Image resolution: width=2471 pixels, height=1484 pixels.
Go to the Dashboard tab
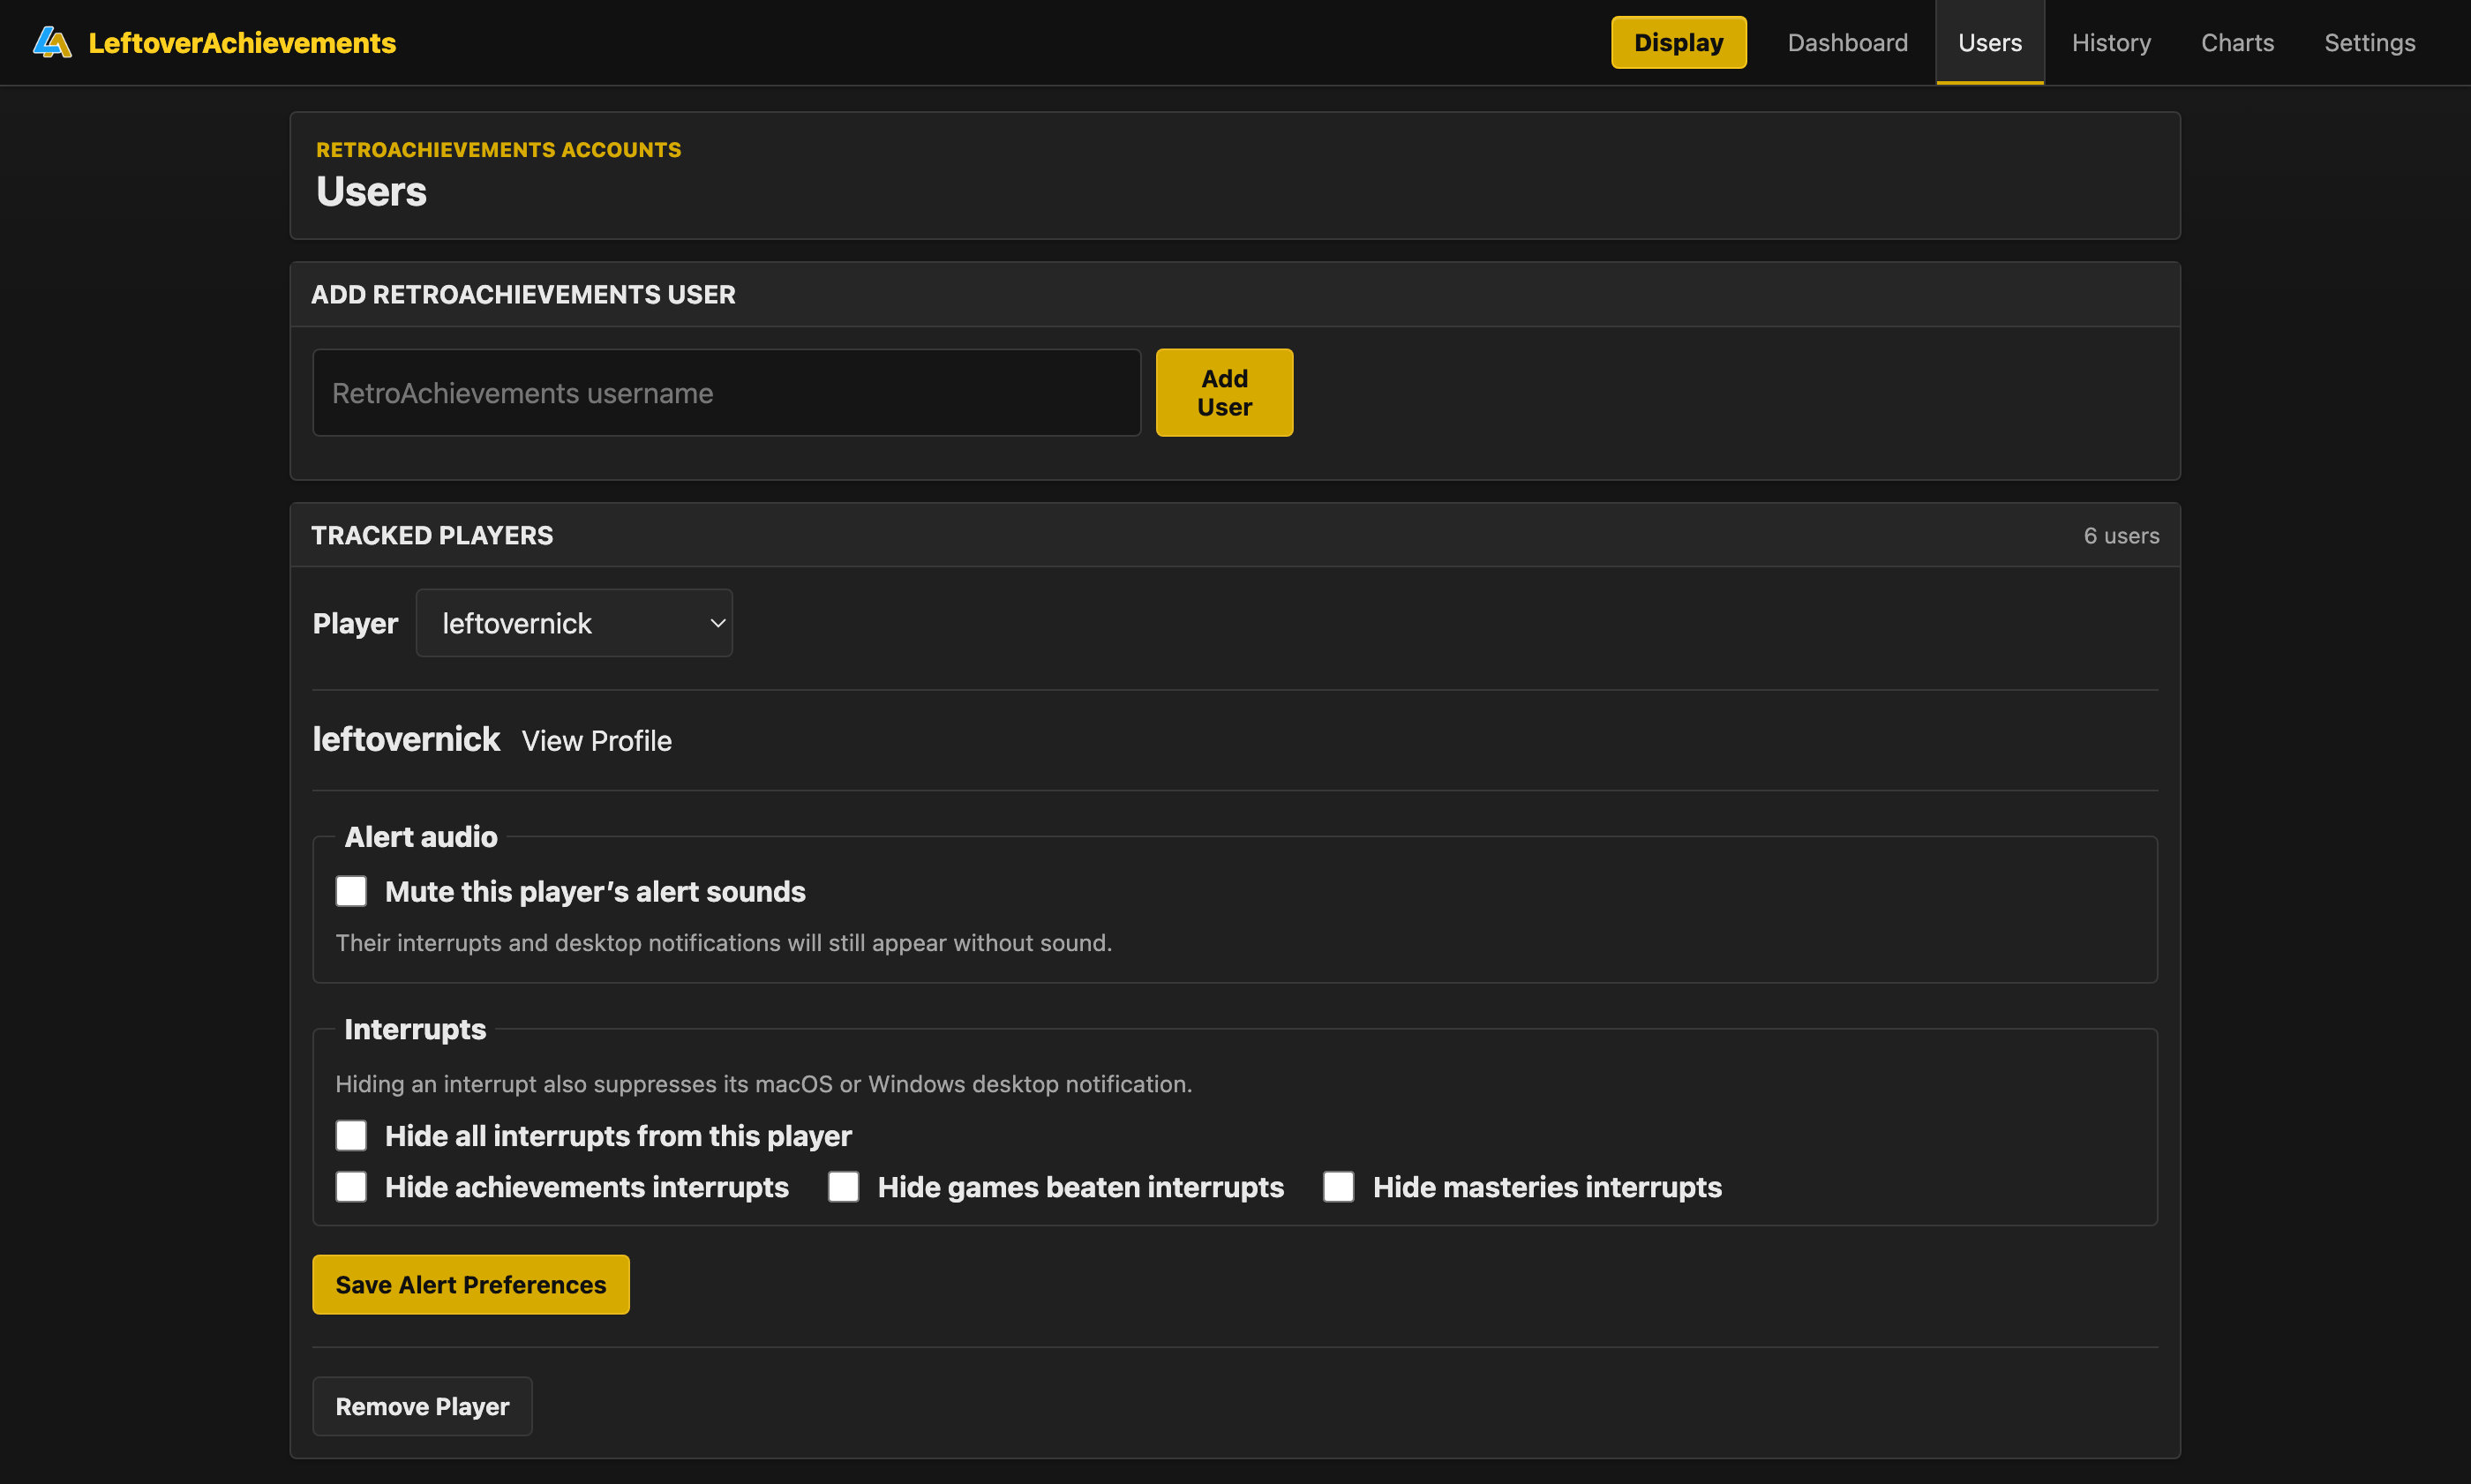[x=1847, y=42]
